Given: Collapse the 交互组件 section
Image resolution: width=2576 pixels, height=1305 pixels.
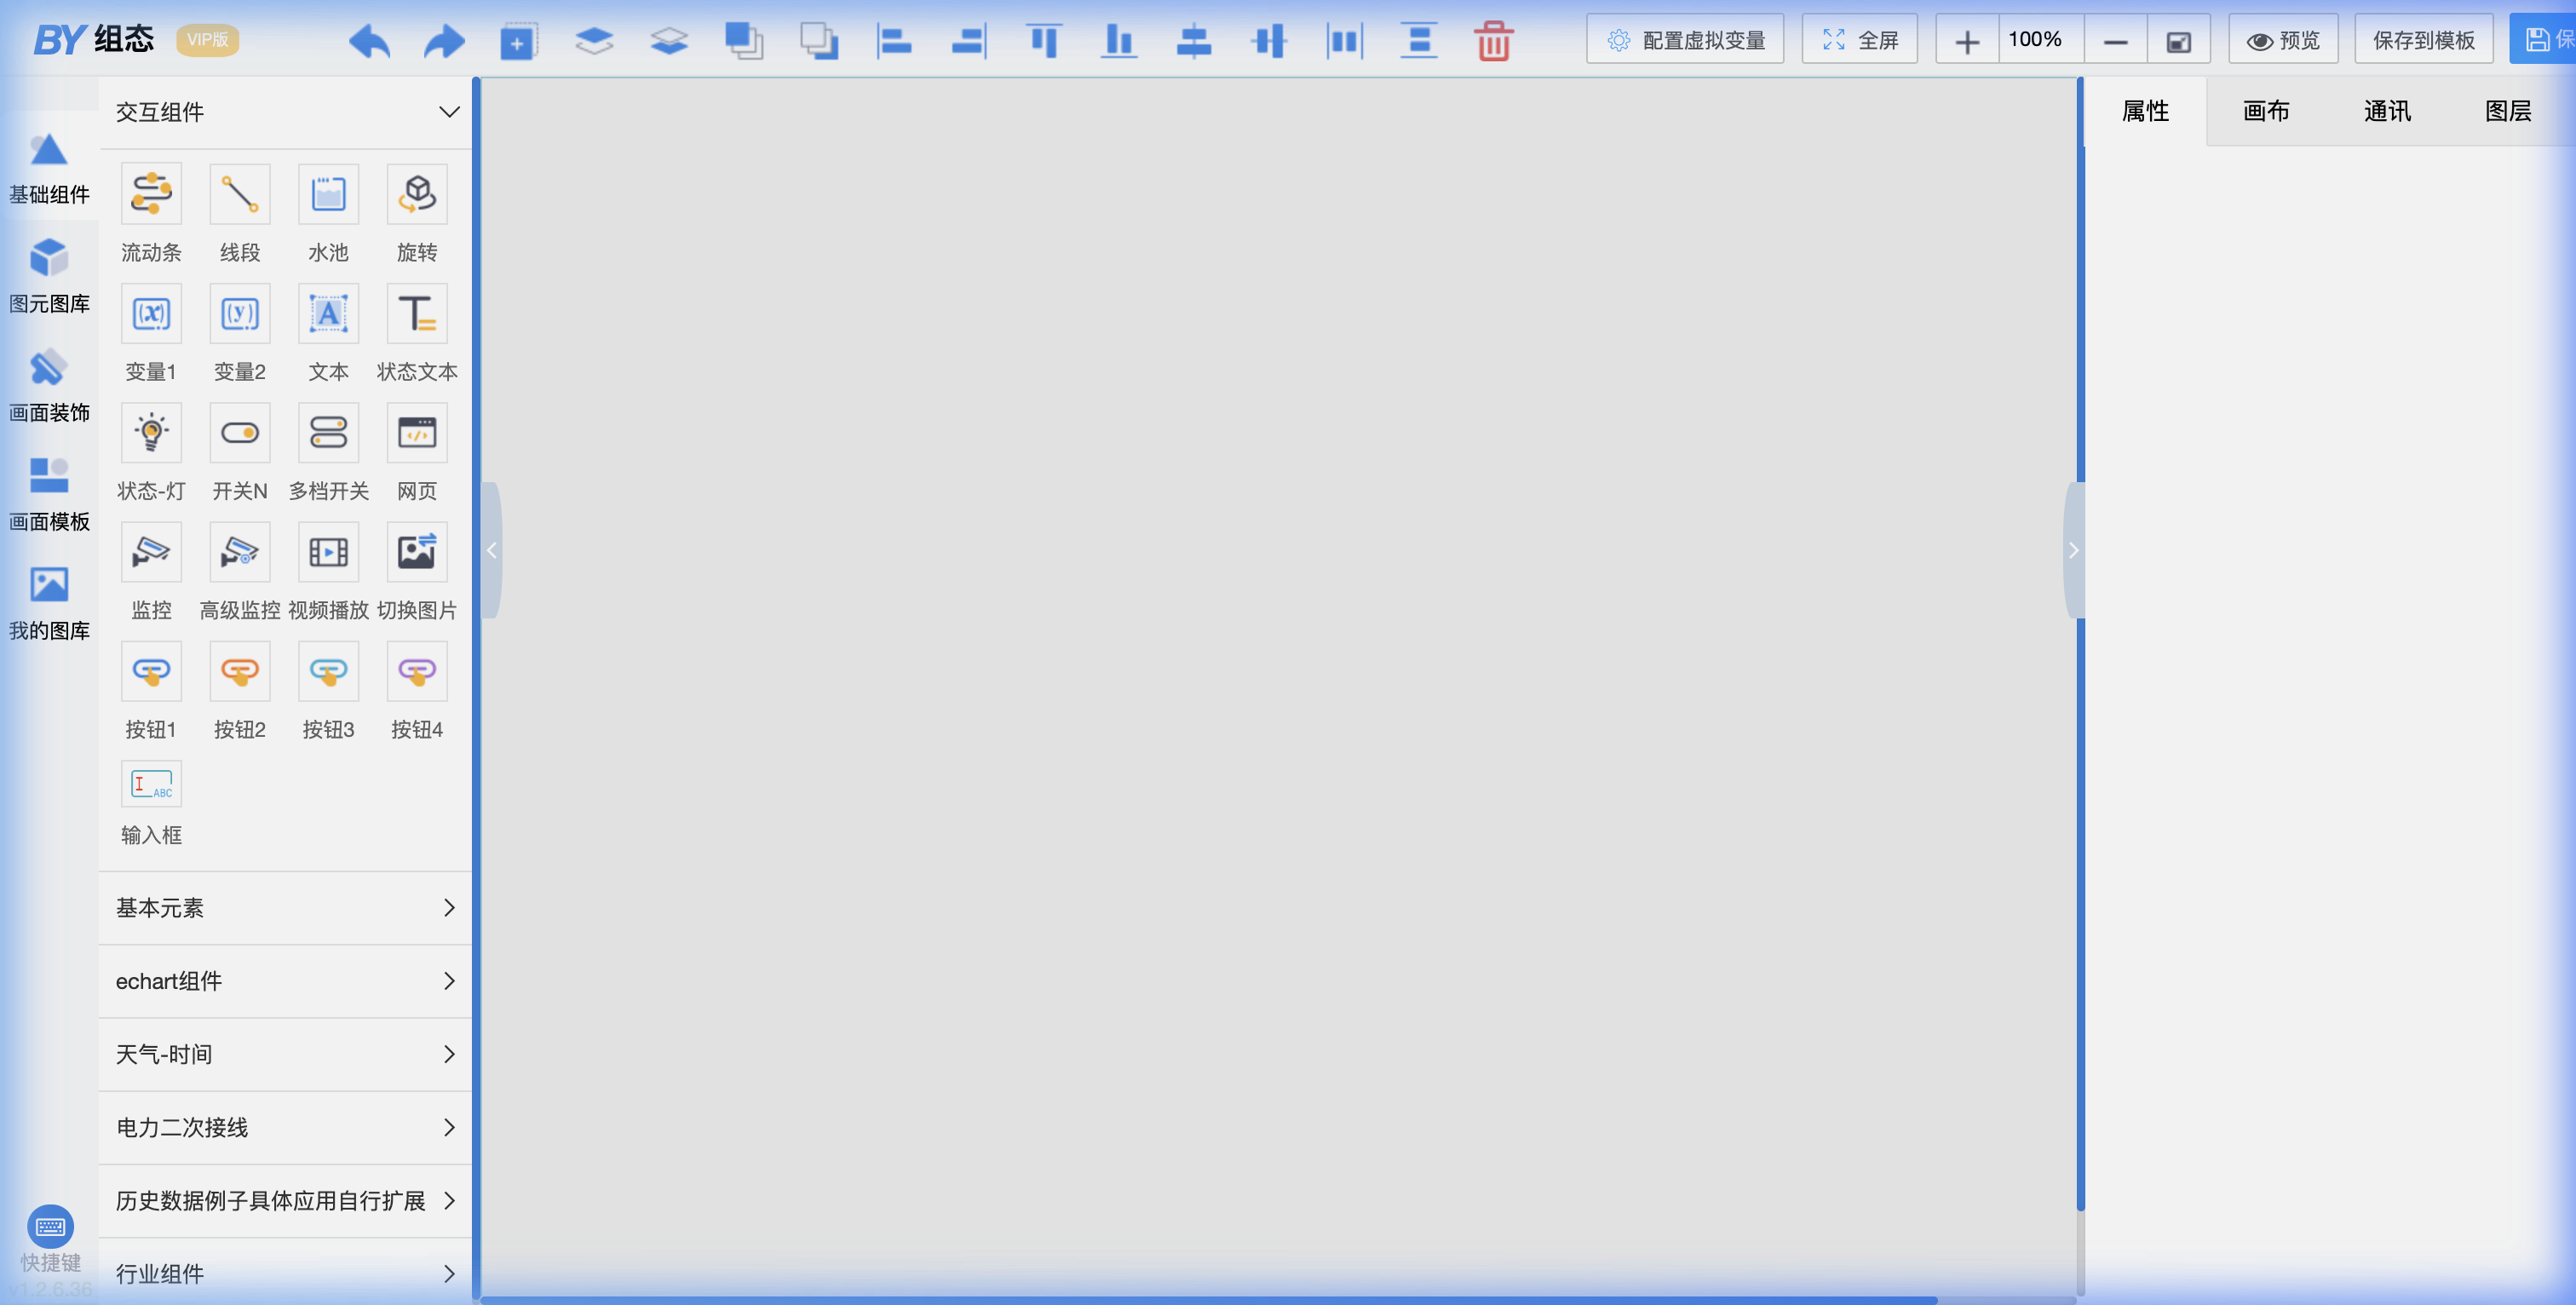Looking at the screenshot, I should click(x=285, y=112).
